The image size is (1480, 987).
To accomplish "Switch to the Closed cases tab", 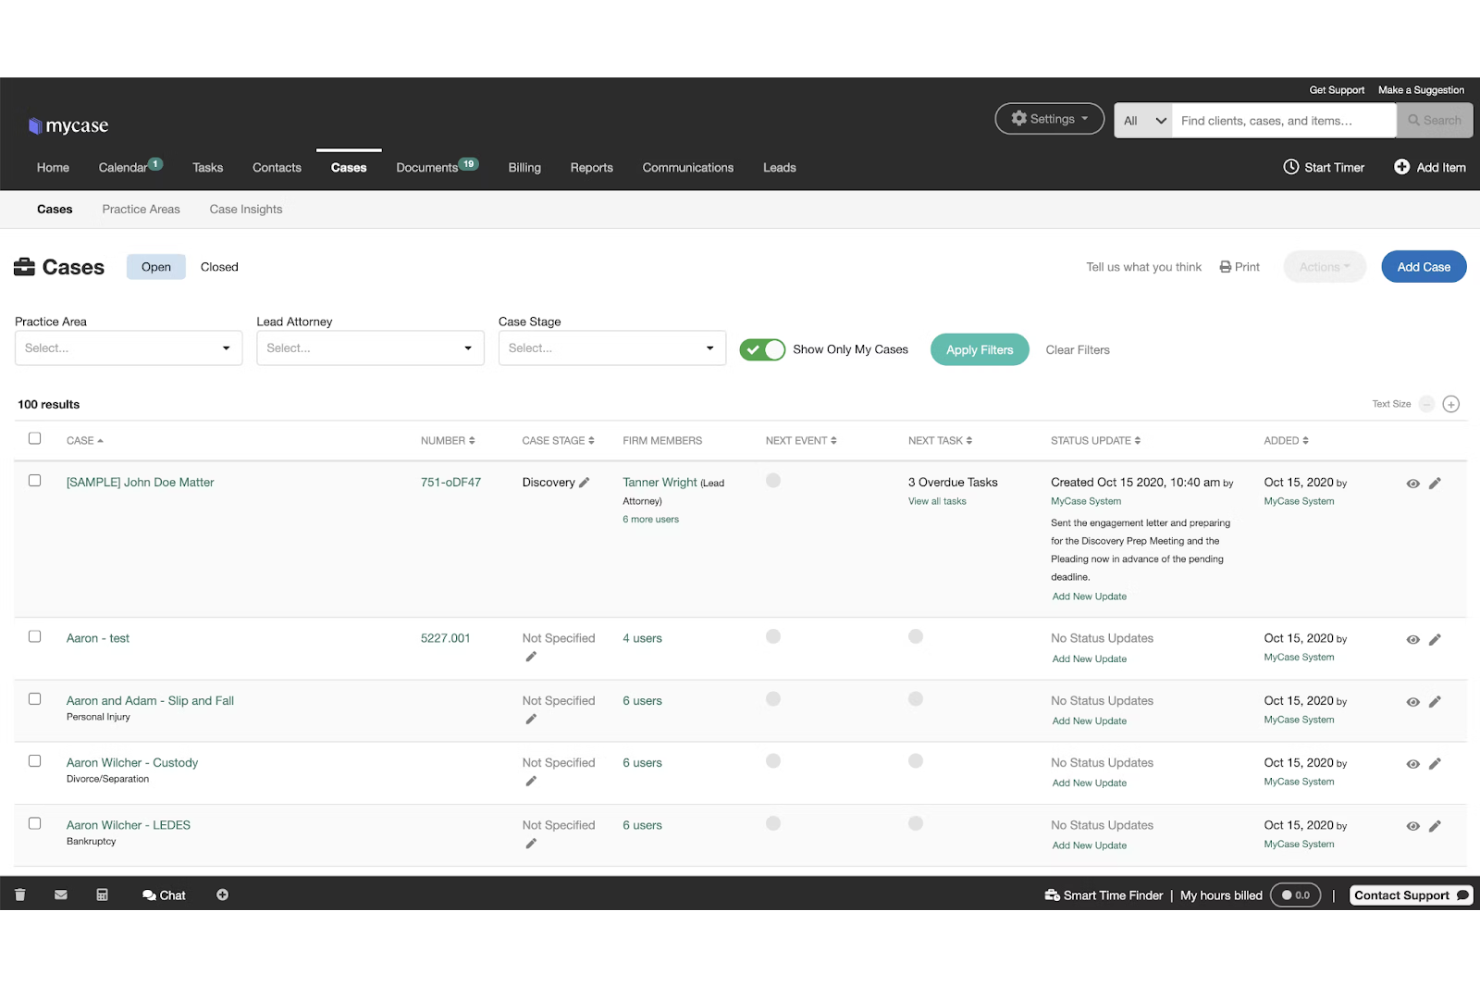I will (219, 266).
